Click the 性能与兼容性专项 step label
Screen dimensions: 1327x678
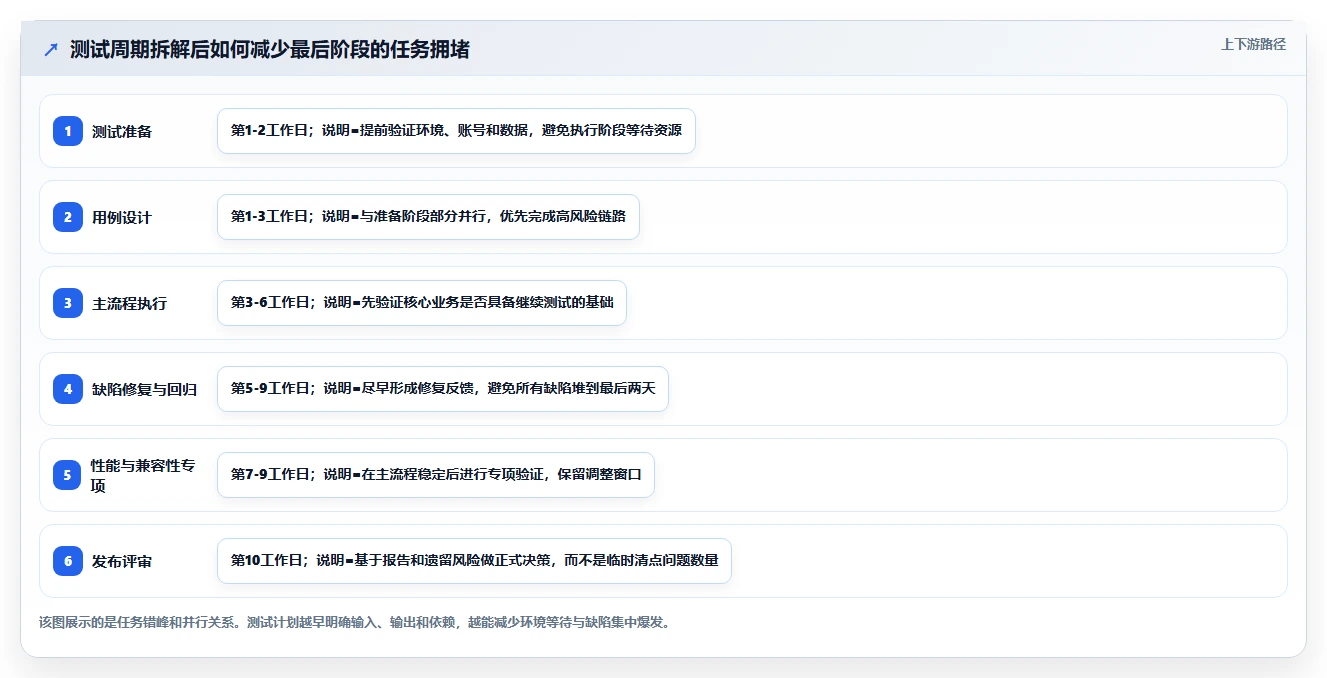144,475
